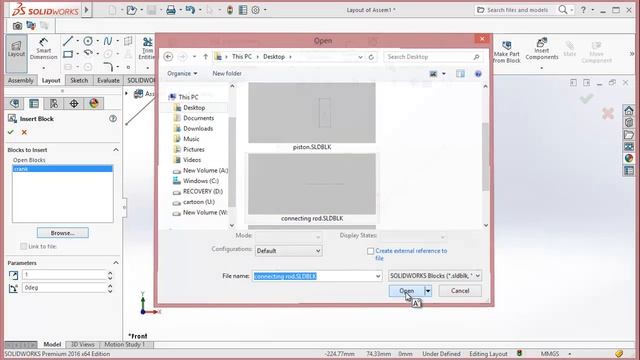Open the DisplayManager tab
This screenshot has height=360, width=640.
pyautogui.click(x=94, y=103)
